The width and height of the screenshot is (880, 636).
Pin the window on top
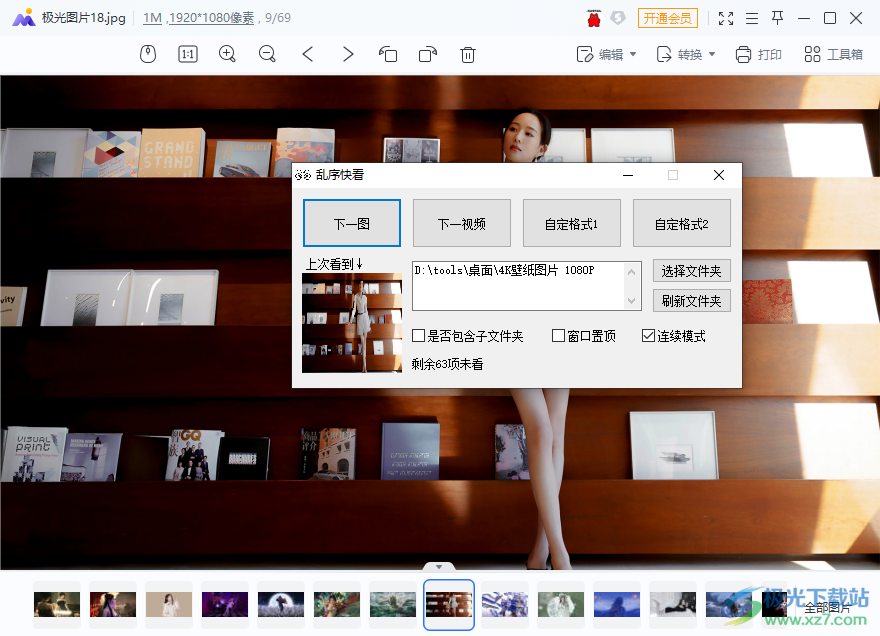[x=777, y=18]
